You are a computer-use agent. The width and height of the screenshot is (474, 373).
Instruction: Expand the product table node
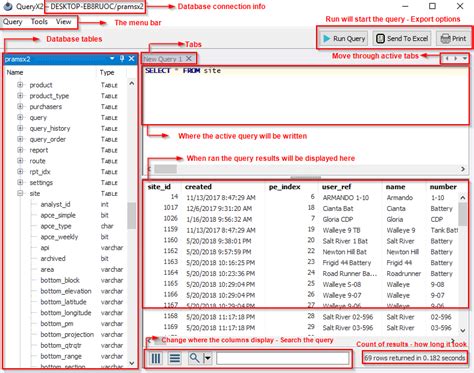[x=20, y=85]
